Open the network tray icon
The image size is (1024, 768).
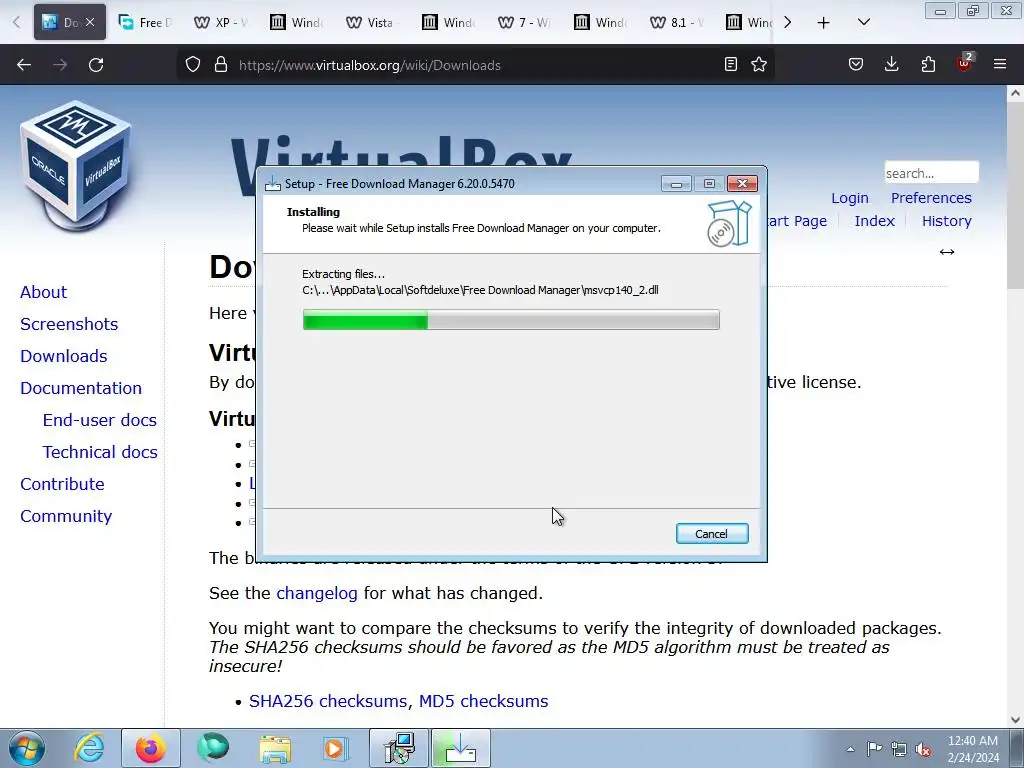pos(899,748)
